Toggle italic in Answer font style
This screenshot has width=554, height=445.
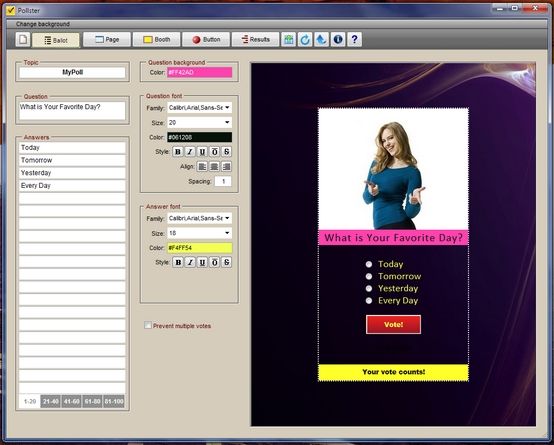click(190, 262)
